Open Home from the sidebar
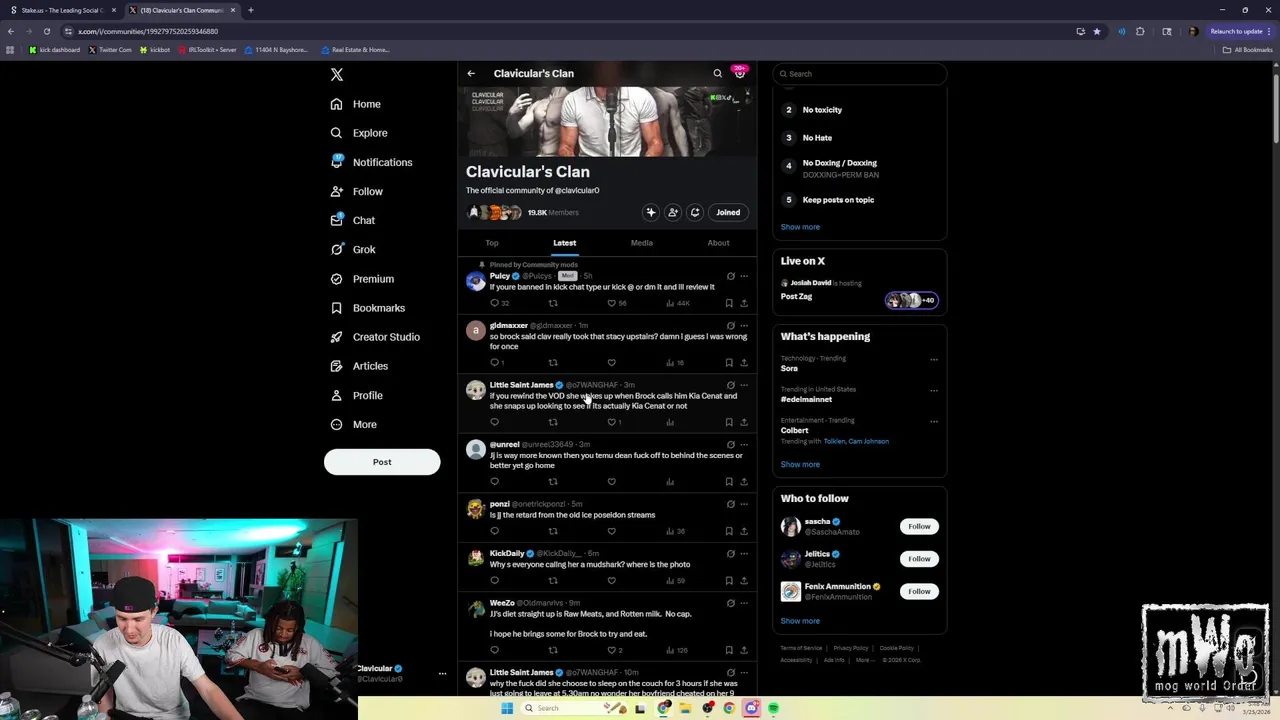The width and height of the screenshot is (1280, 720). point(355,104)
